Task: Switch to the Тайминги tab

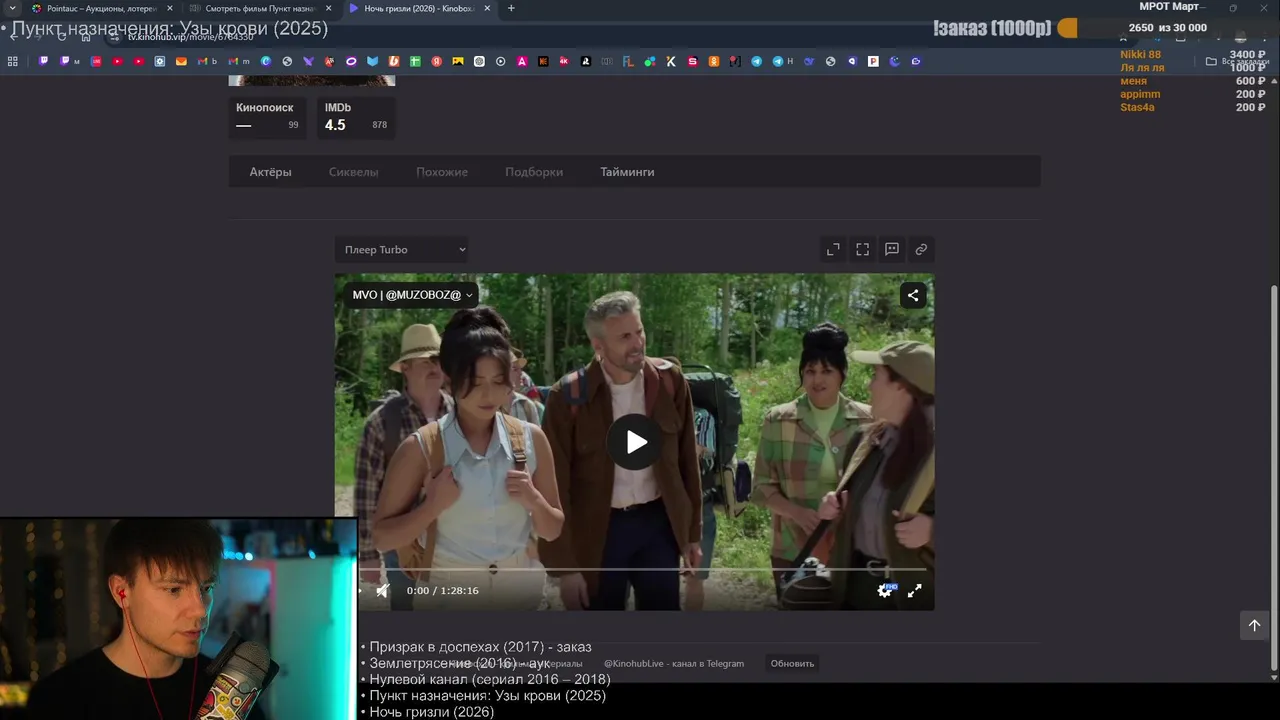Action: click(x=627, y=172)
